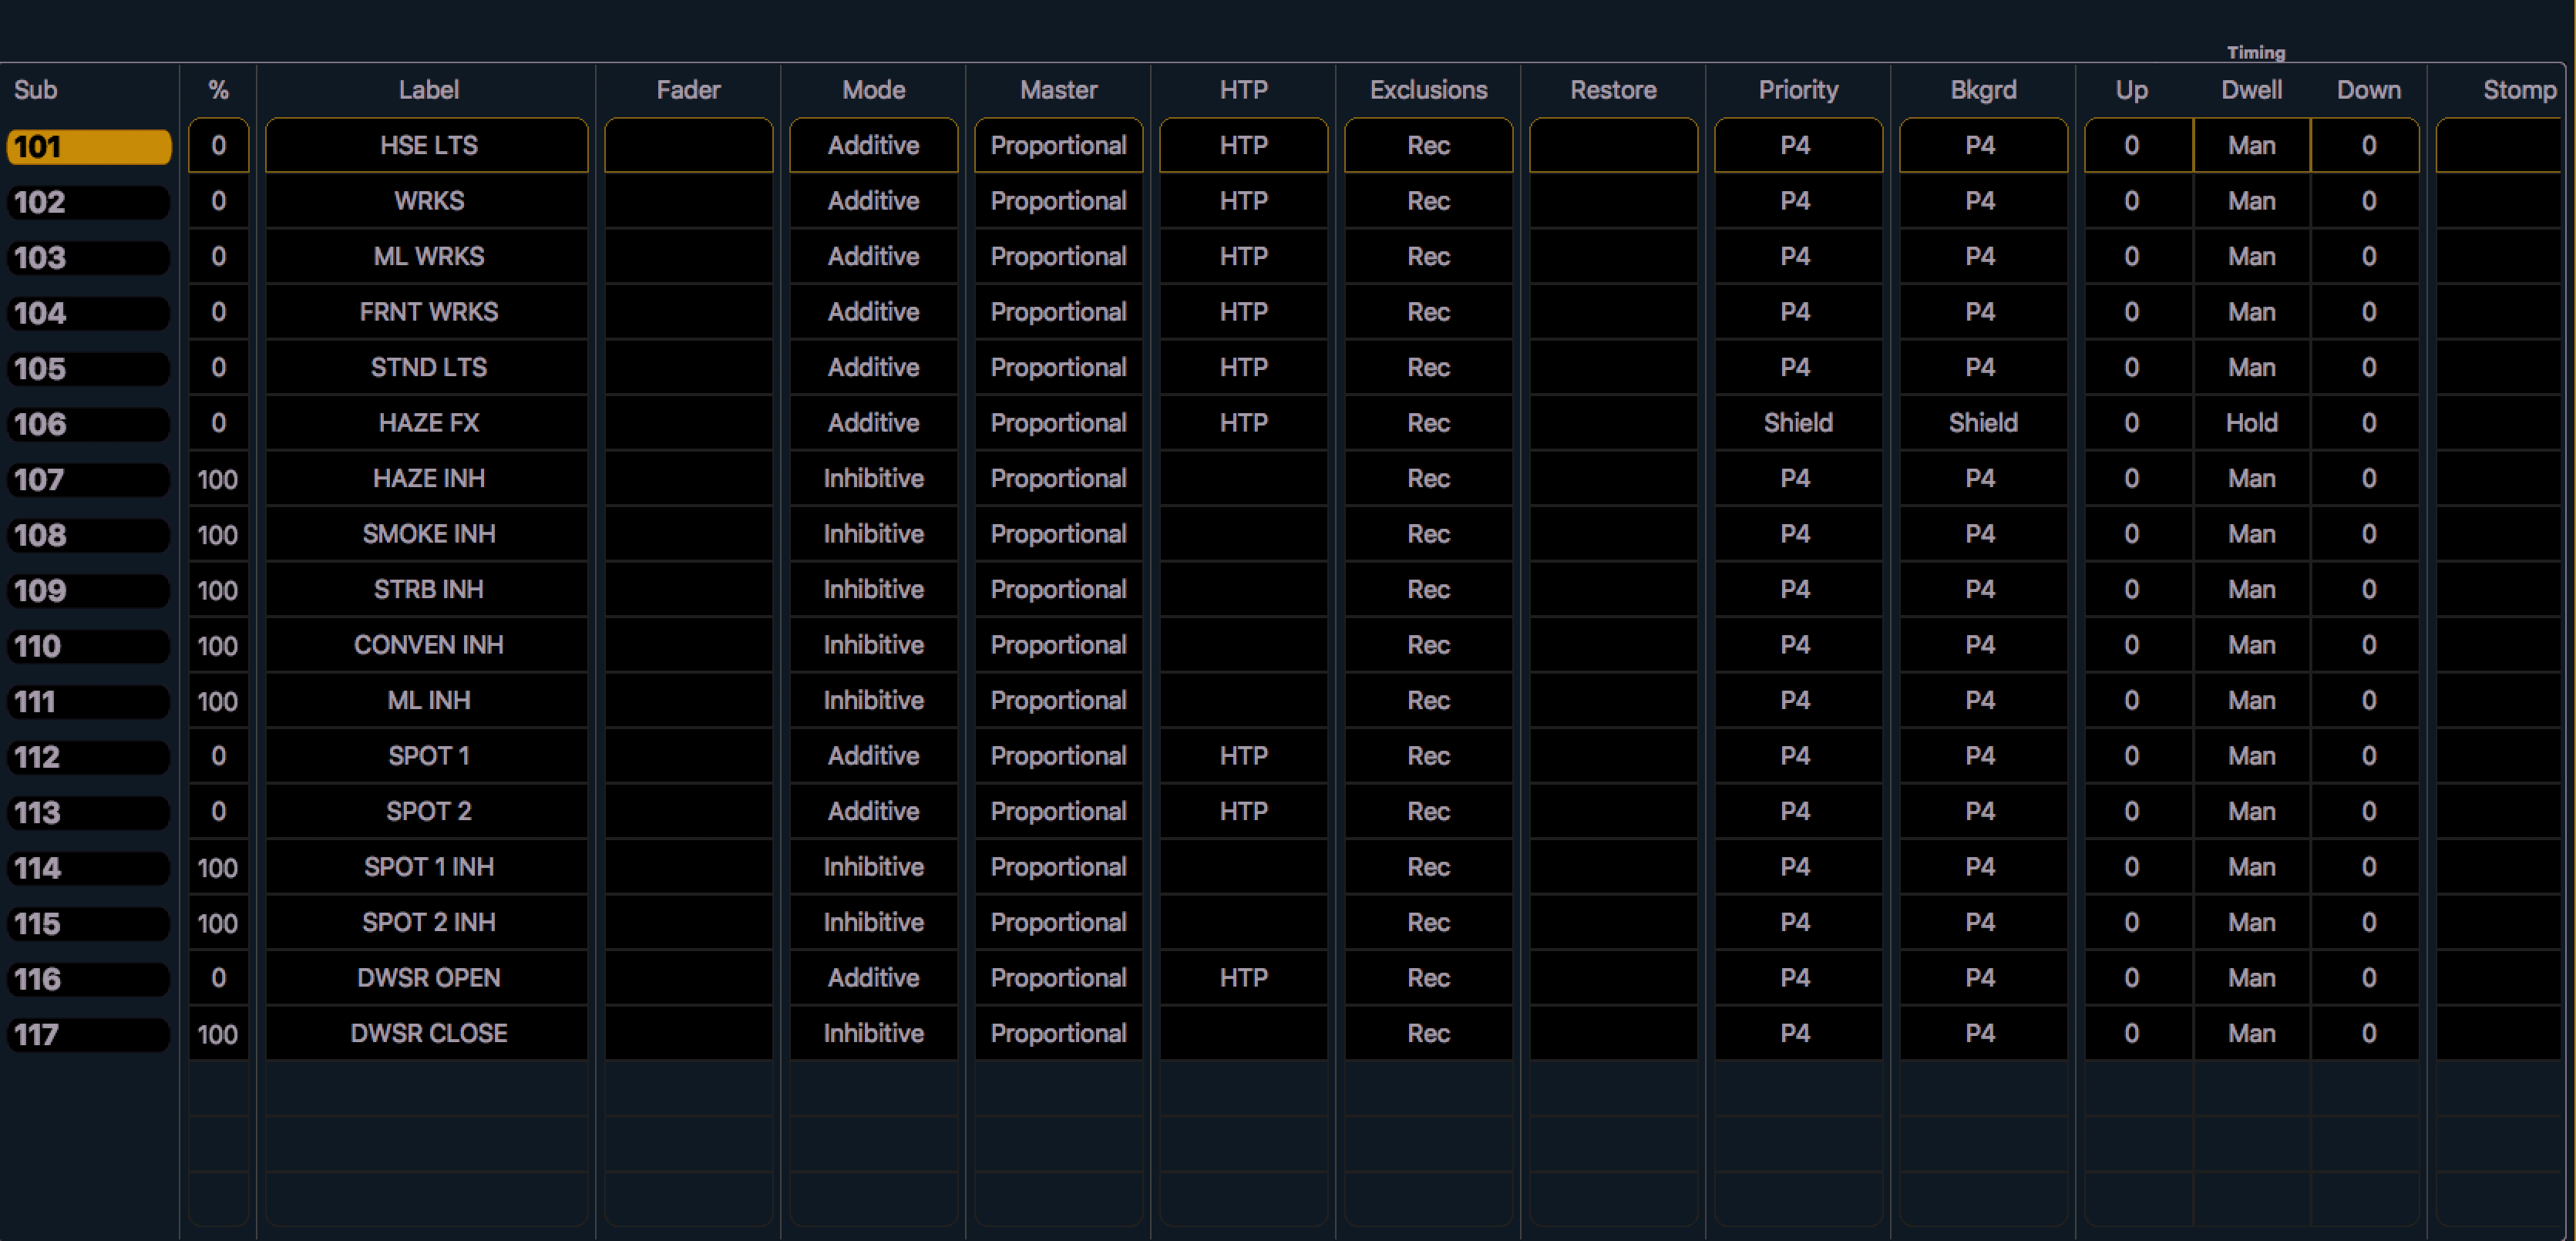Viewport: 2576px width, 1241px height.
Task: Click the Restore column header
Action: [x=1613, y=90]
